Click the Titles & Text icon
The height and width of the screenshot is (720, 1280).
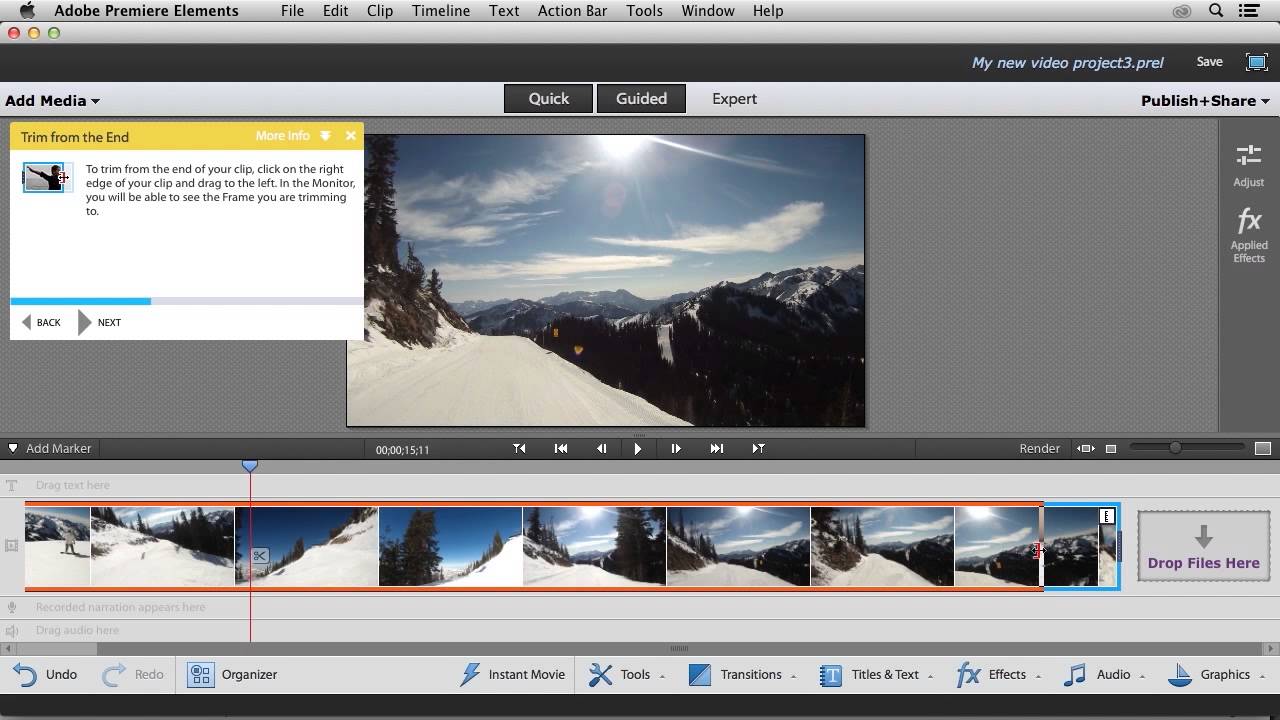(x=831, y=675)
